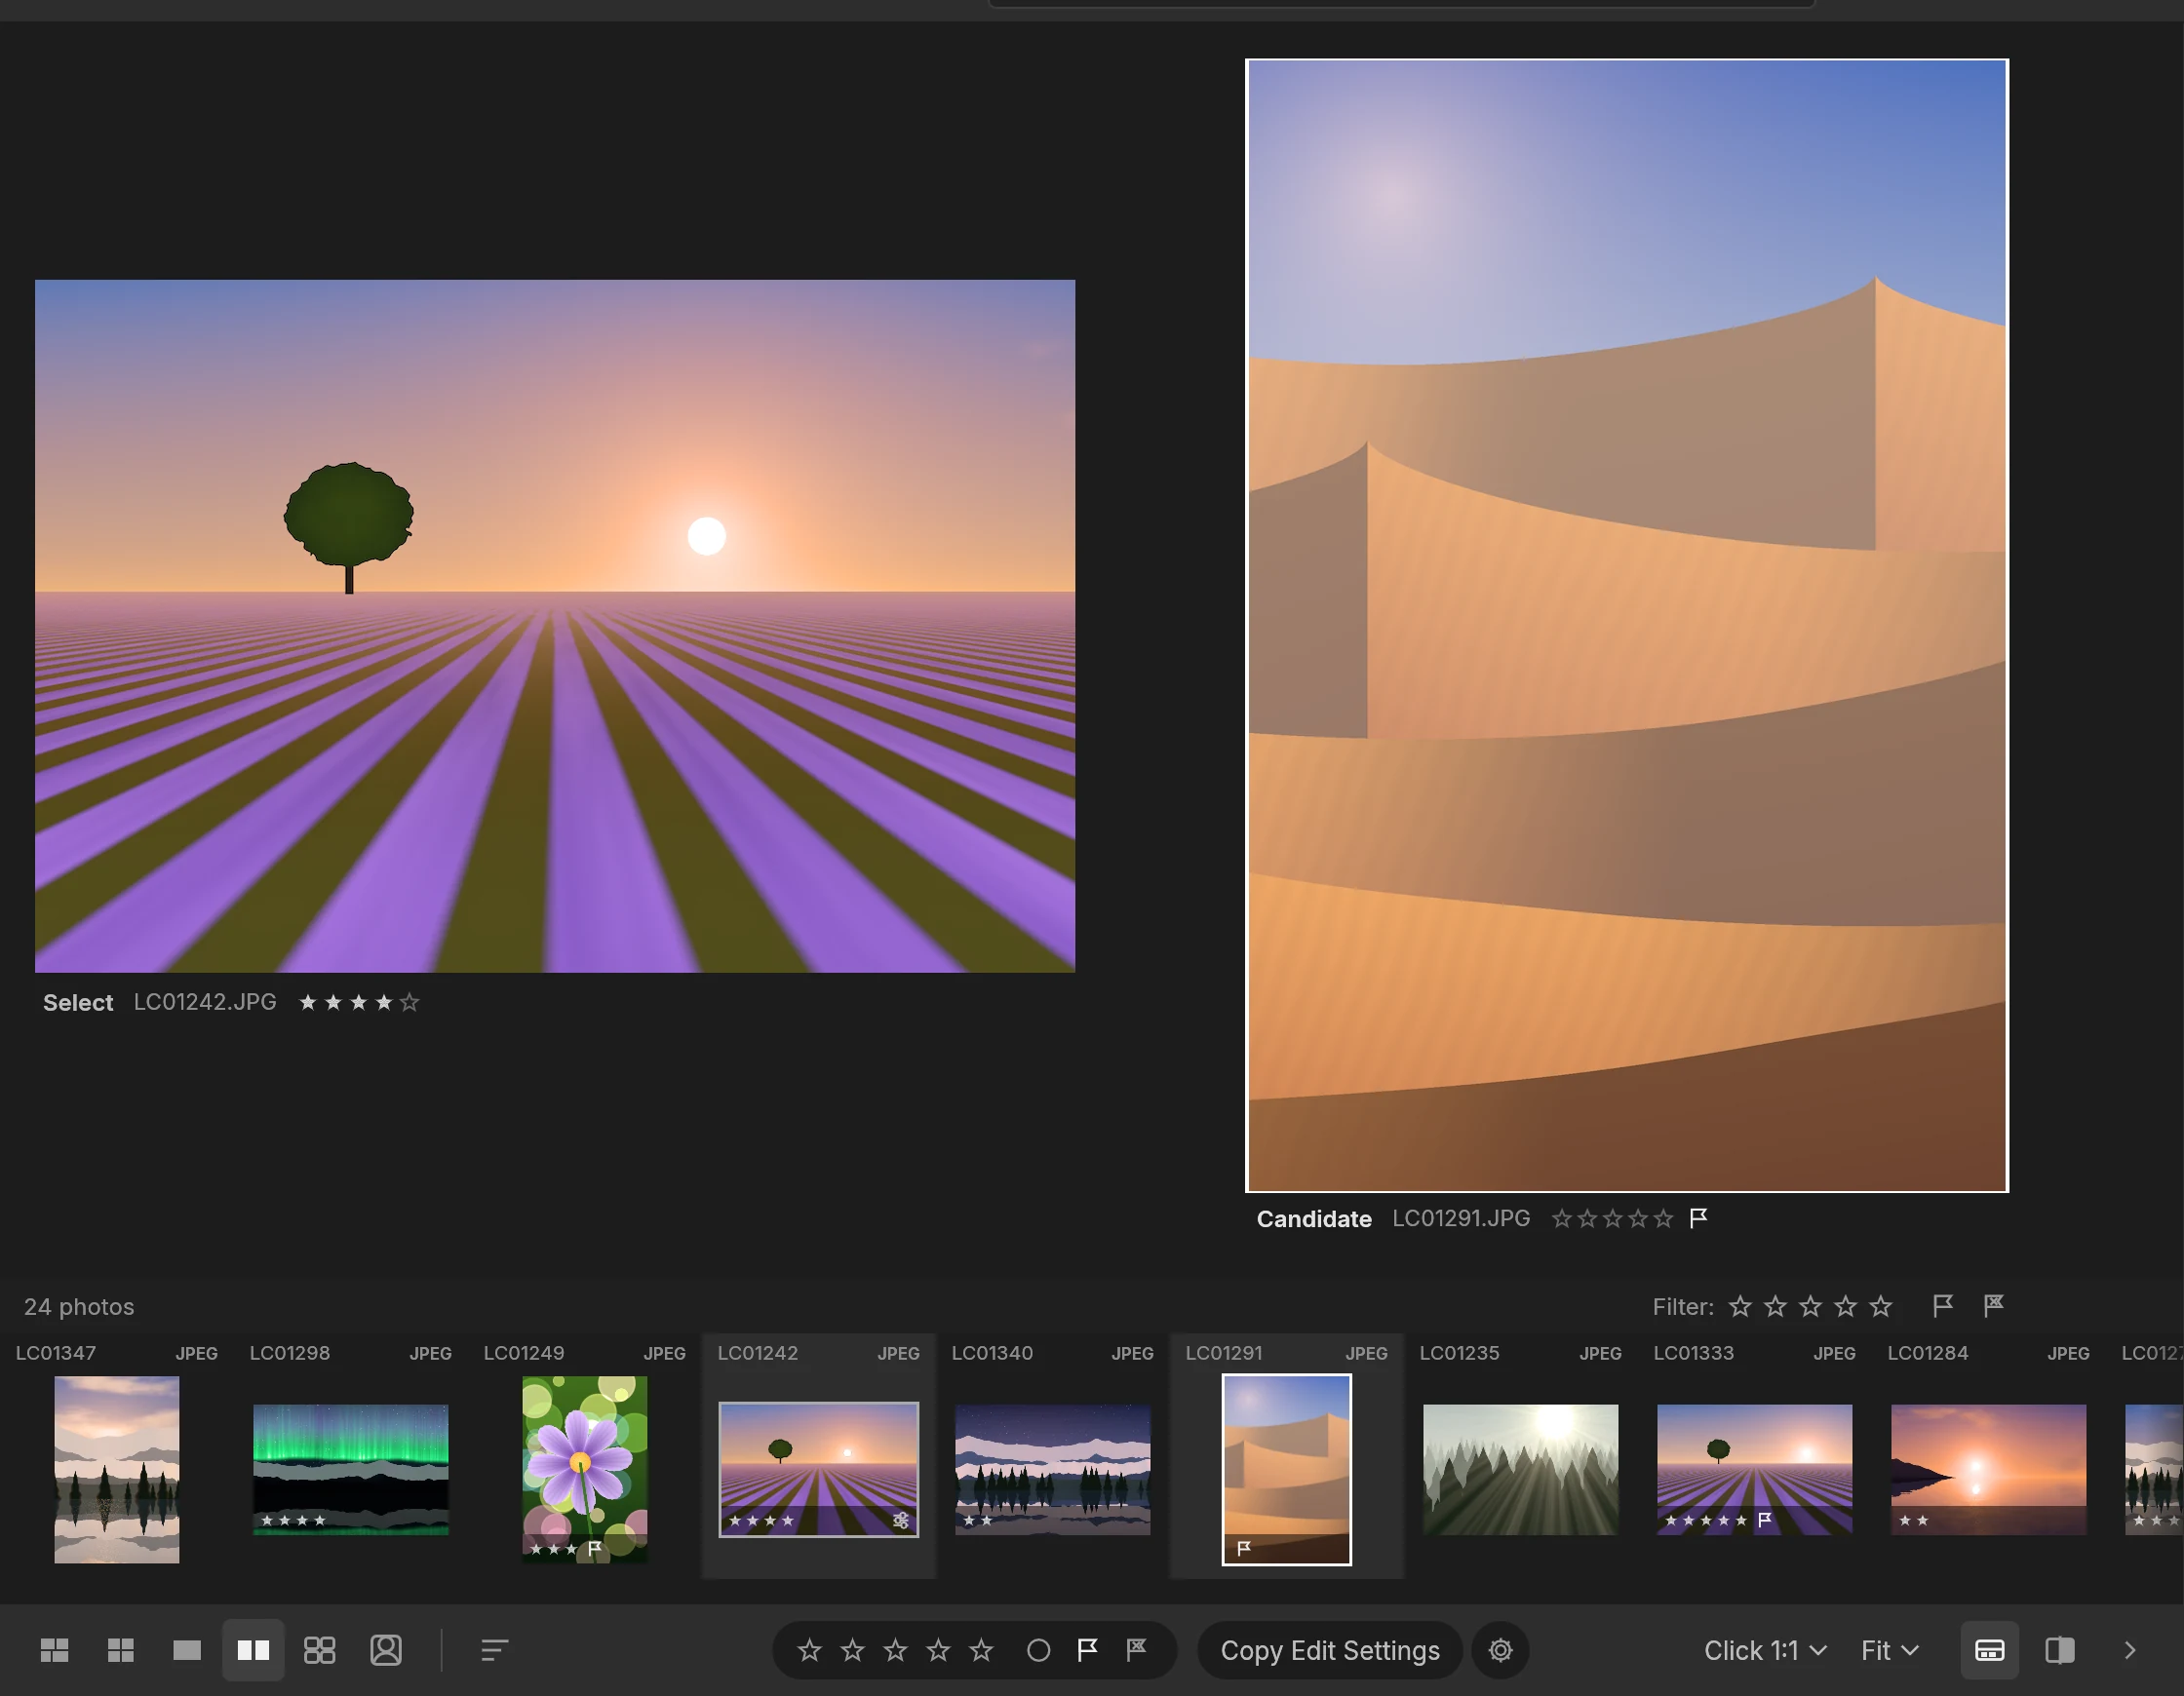The height and width of the screenshot is (1696, 2184).
Task: Flag photo as picked in toolbar
Action: click(x=1088, y=1650)
